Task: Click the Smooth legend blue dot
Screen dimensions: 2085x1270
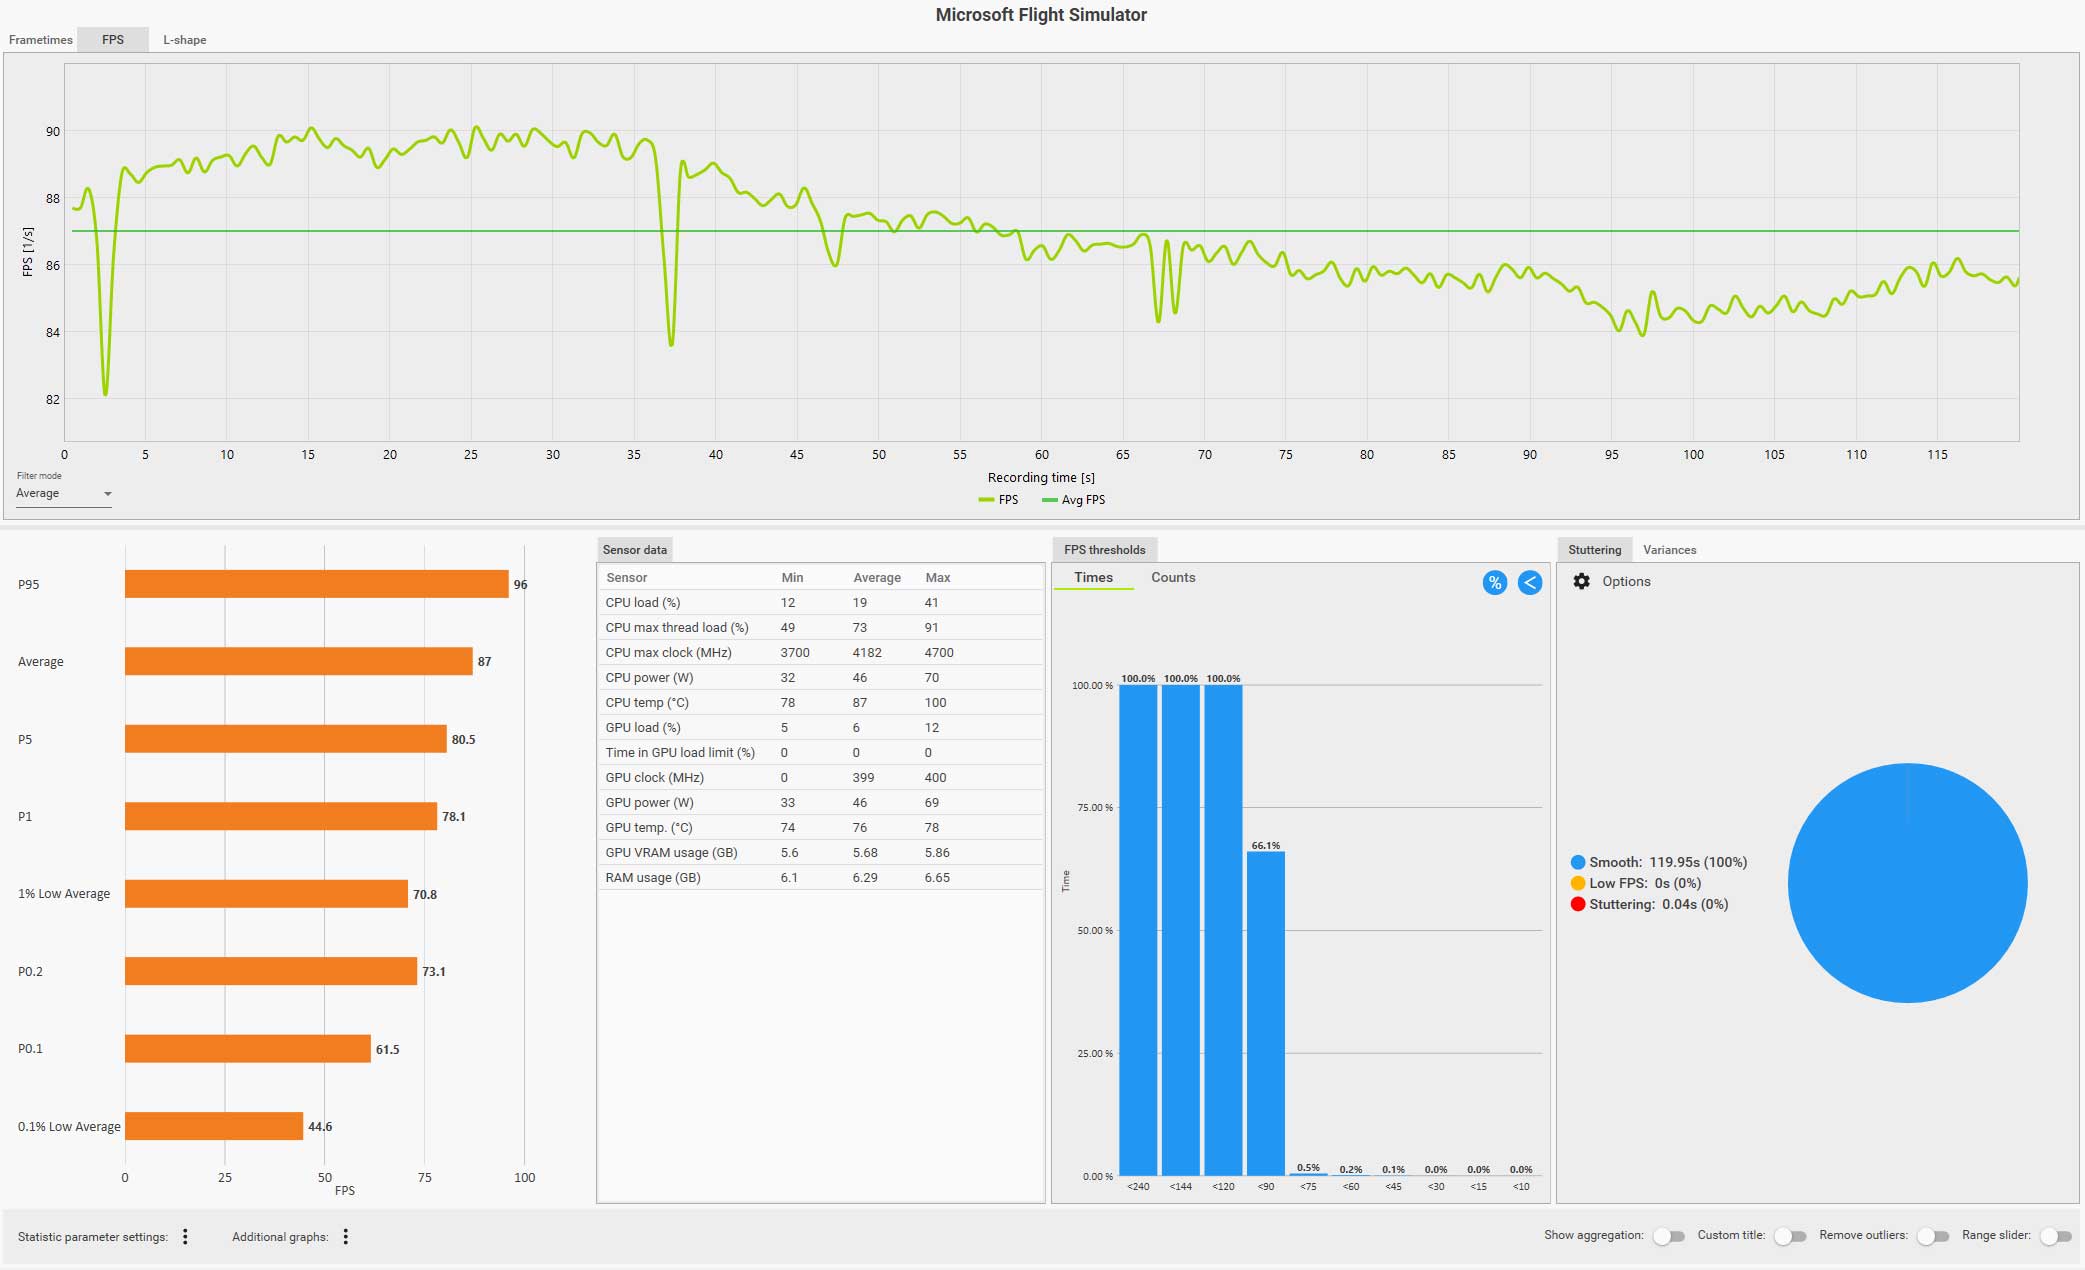Action: [1578, 862]
